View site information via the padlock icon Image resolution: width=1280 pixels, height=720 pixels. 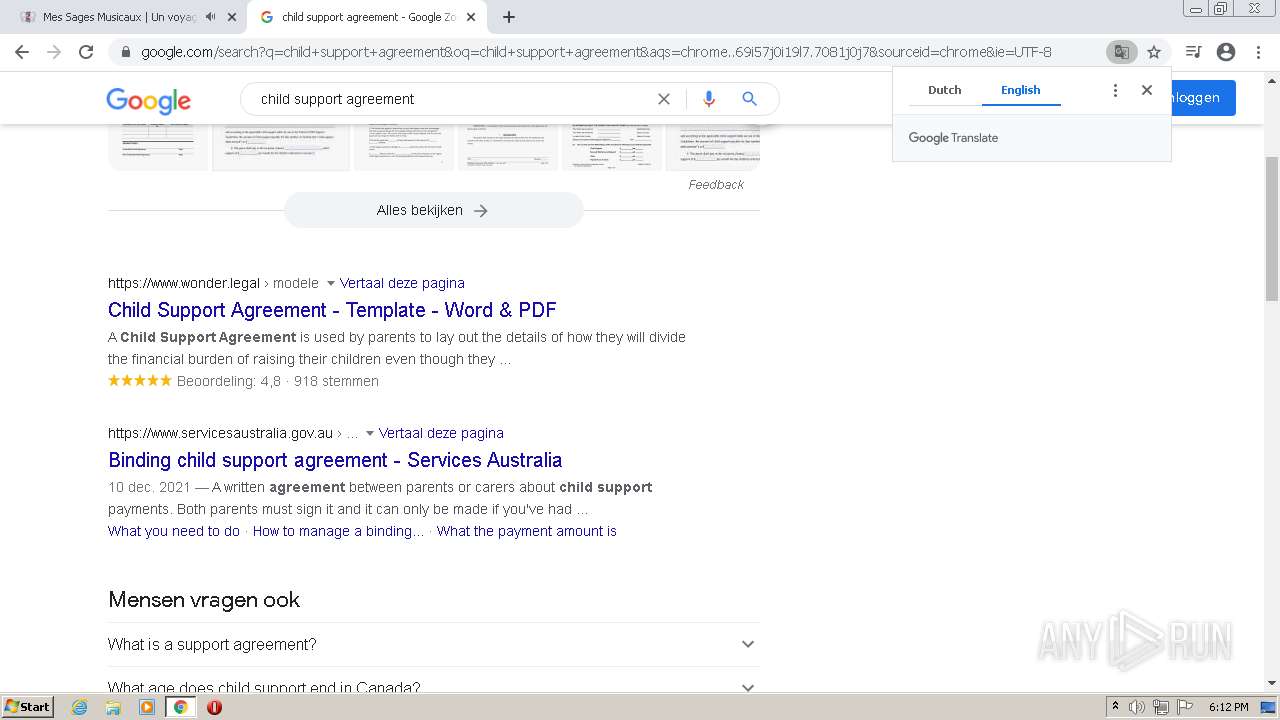click(x=125, y=52)
